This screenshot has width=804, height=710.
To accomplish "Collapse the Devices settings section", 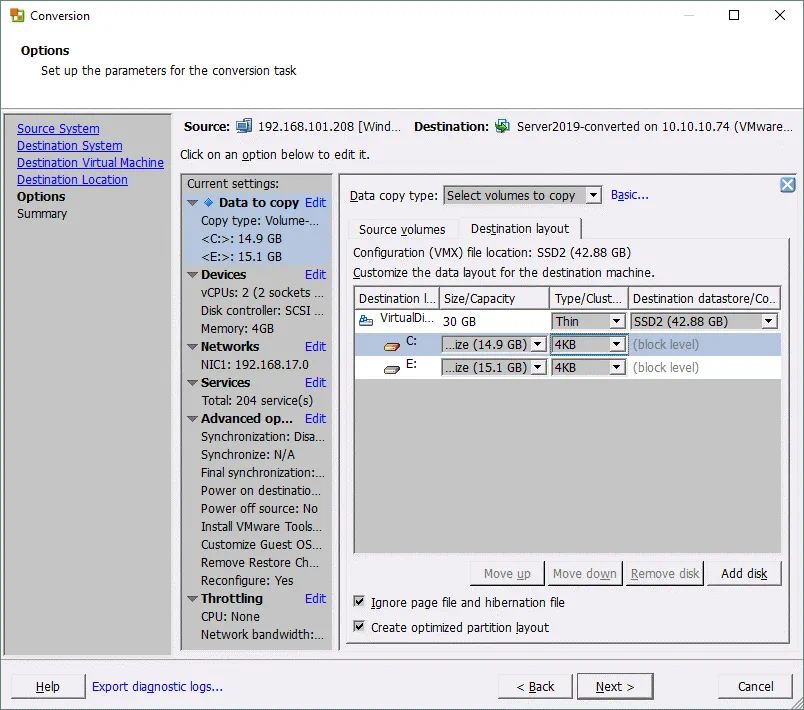I will tap(192, 275).
